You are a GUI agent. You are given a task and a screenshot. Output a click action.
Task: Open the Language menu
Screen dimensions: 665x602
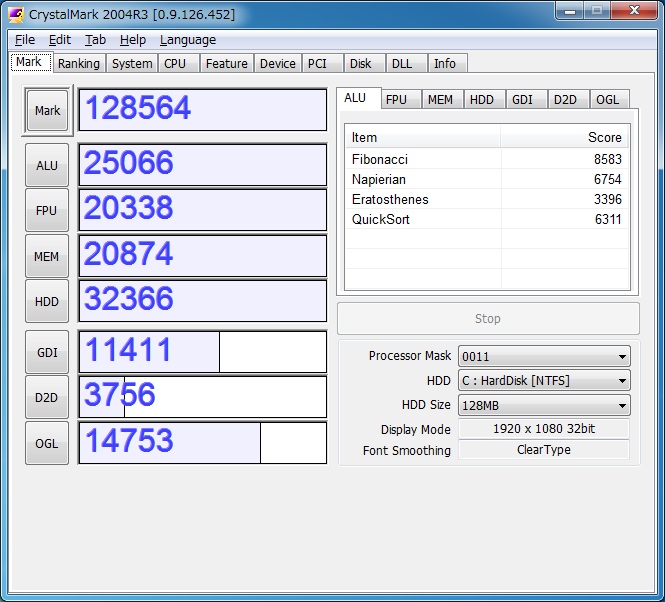point(187,40)
